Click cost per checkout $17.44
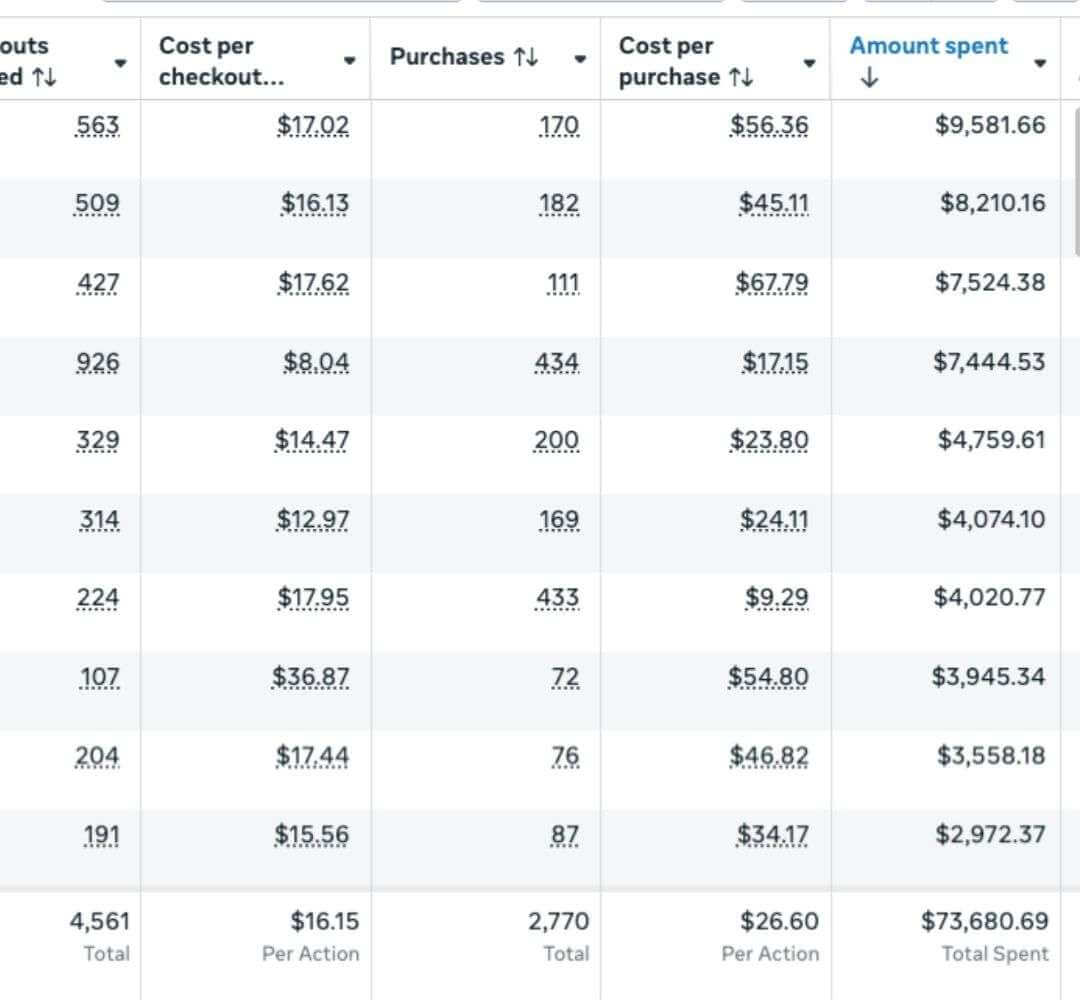Screen dimensions: 1080x1000 pyautogui.click(x=312, y=757)
